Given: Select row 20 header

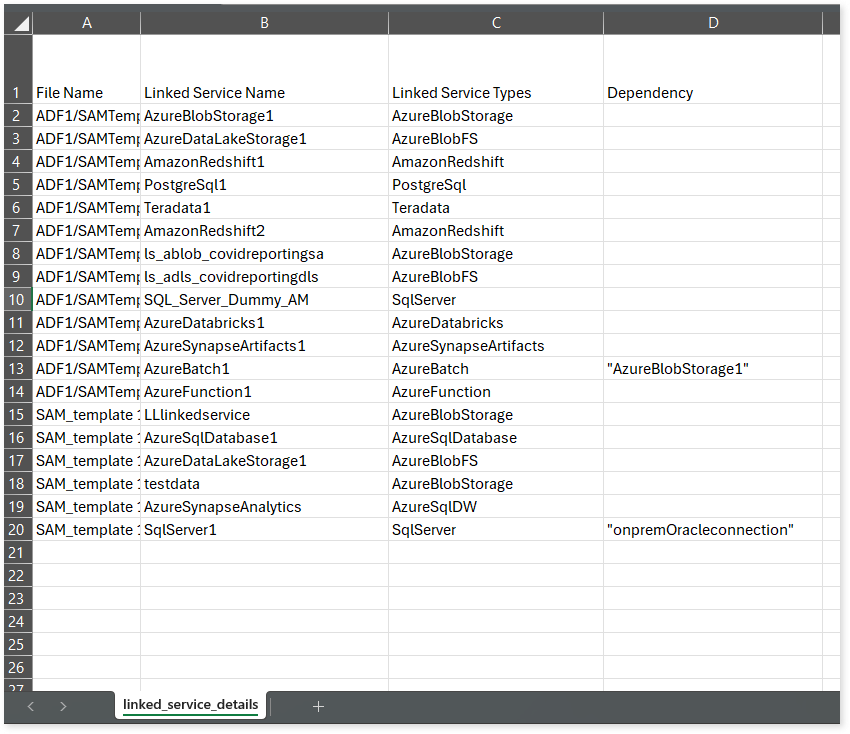Looking at the screenshot, I should [x=18, y=530].
